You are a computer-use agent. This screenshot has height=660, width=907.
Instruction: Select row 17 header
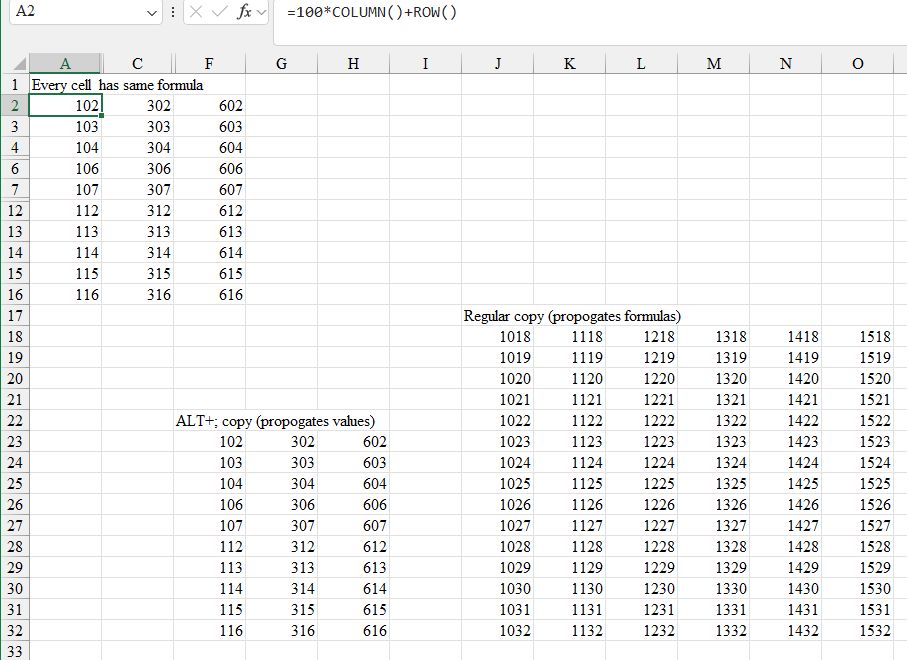point(15,315)
